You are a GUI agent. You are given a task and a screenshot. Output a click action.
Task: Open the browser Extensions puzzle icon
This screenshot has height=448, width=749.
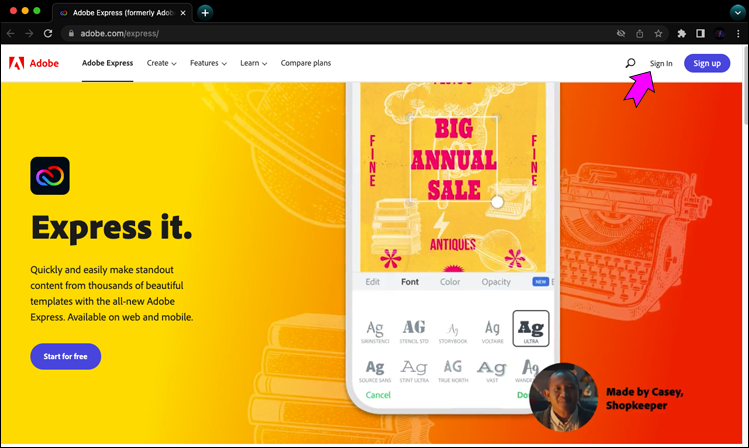pyautogui.click(x=682, y=33)
